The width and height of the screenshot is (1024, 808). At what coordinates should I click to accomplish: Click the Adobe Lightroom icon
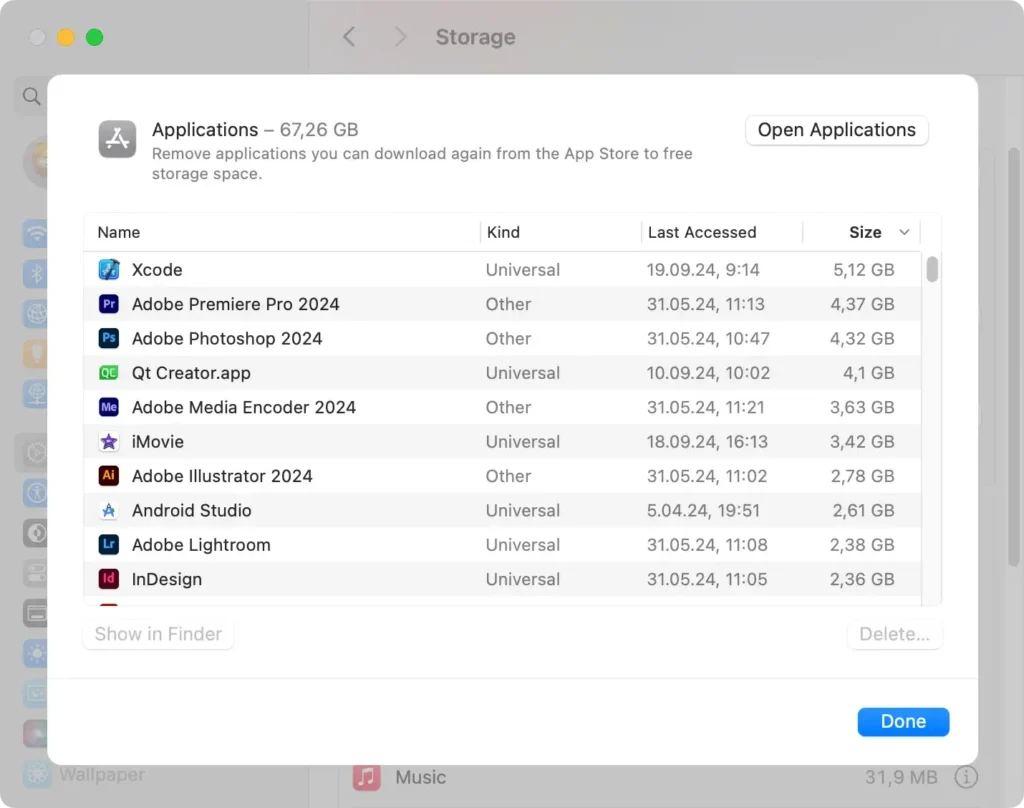click(x=109, y=545)
